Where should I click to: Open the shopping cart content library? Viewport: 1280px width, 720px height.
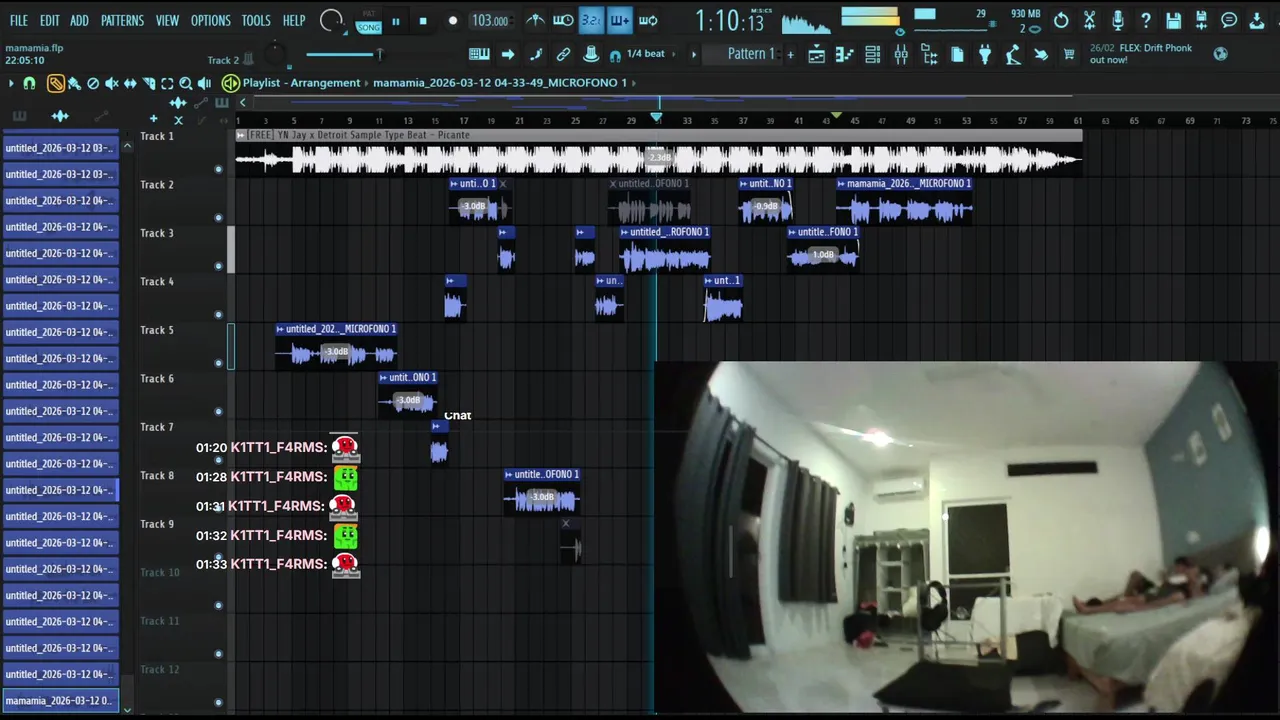click(x=1069, y=55)
